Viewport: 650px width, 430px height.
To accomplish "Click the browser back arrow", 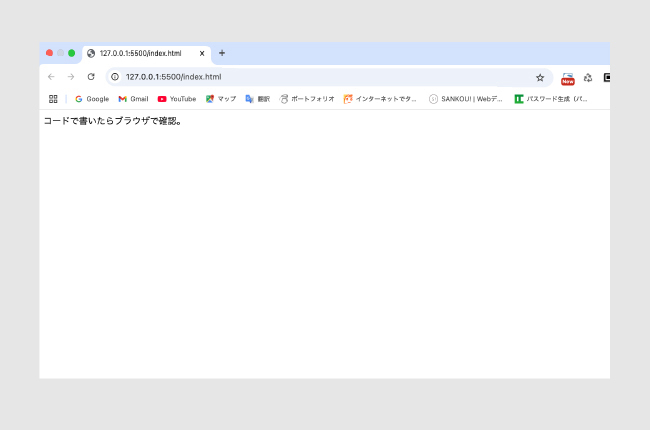I will click(x=51, y=77).
